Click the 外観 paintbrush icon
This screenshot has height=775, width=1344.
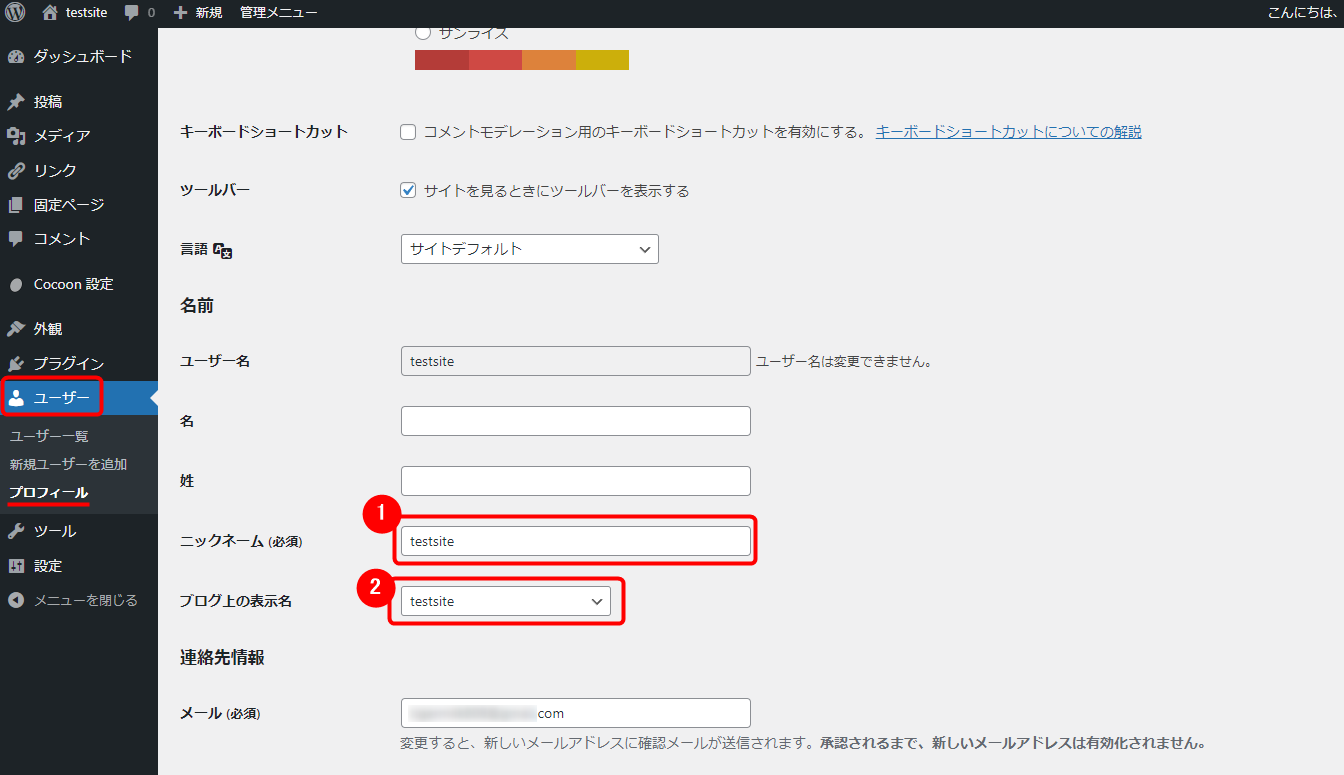(x=15, y=329)
